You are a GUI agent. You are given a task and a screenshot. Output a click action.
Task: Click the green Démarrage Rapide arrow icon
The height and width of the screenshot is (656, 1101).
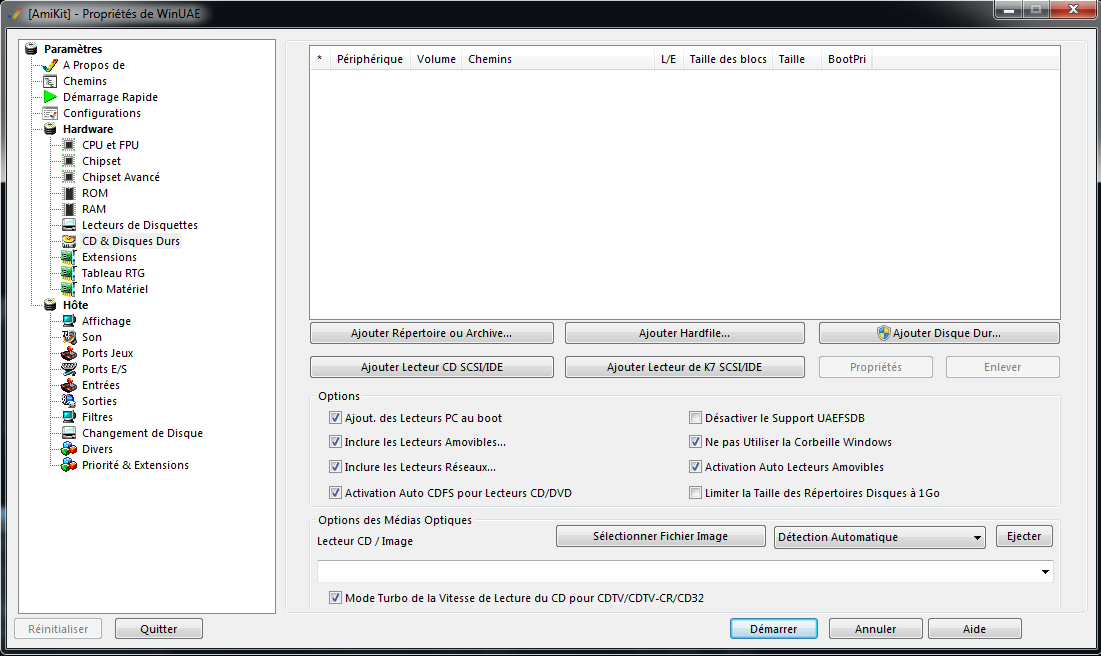(x=50, y=97)
